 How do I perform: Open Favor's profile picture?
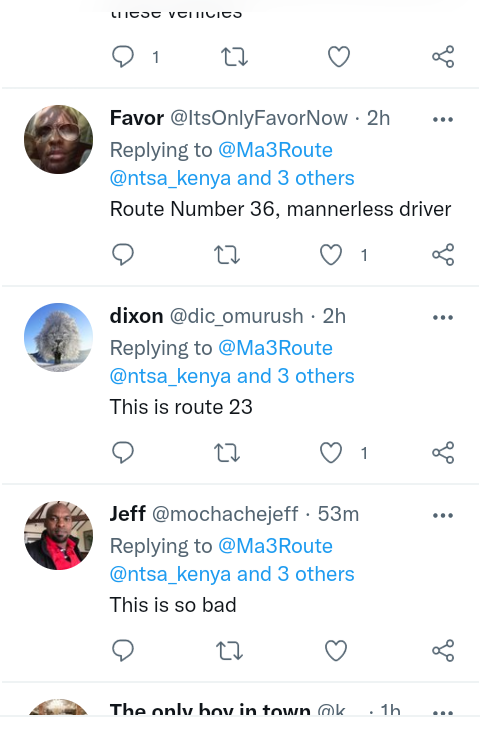tap(59, 139)
